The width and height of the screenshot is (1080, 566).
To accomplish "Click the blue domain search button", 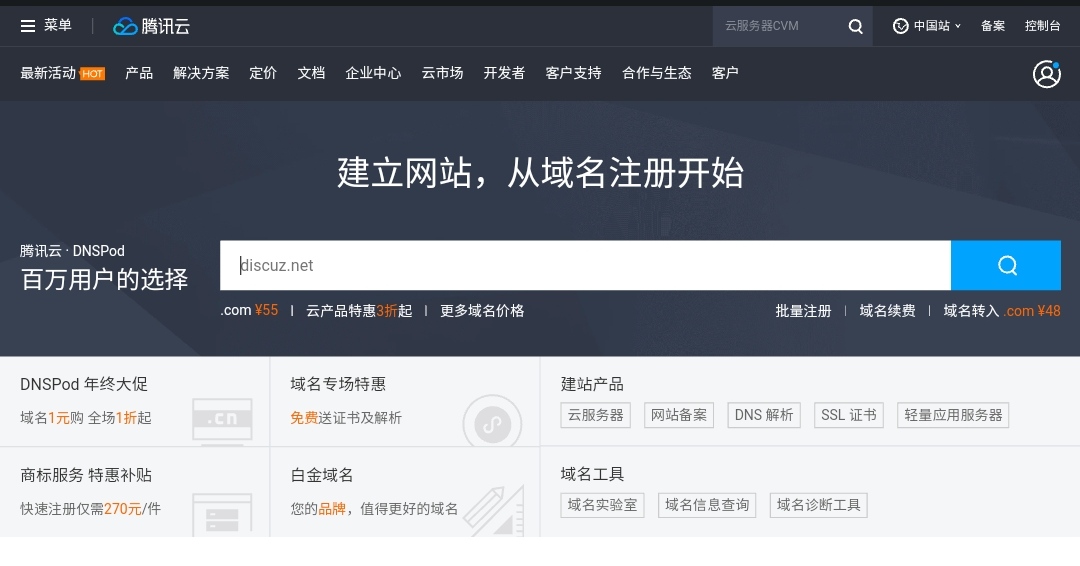I will click(x=1006, y=265).
